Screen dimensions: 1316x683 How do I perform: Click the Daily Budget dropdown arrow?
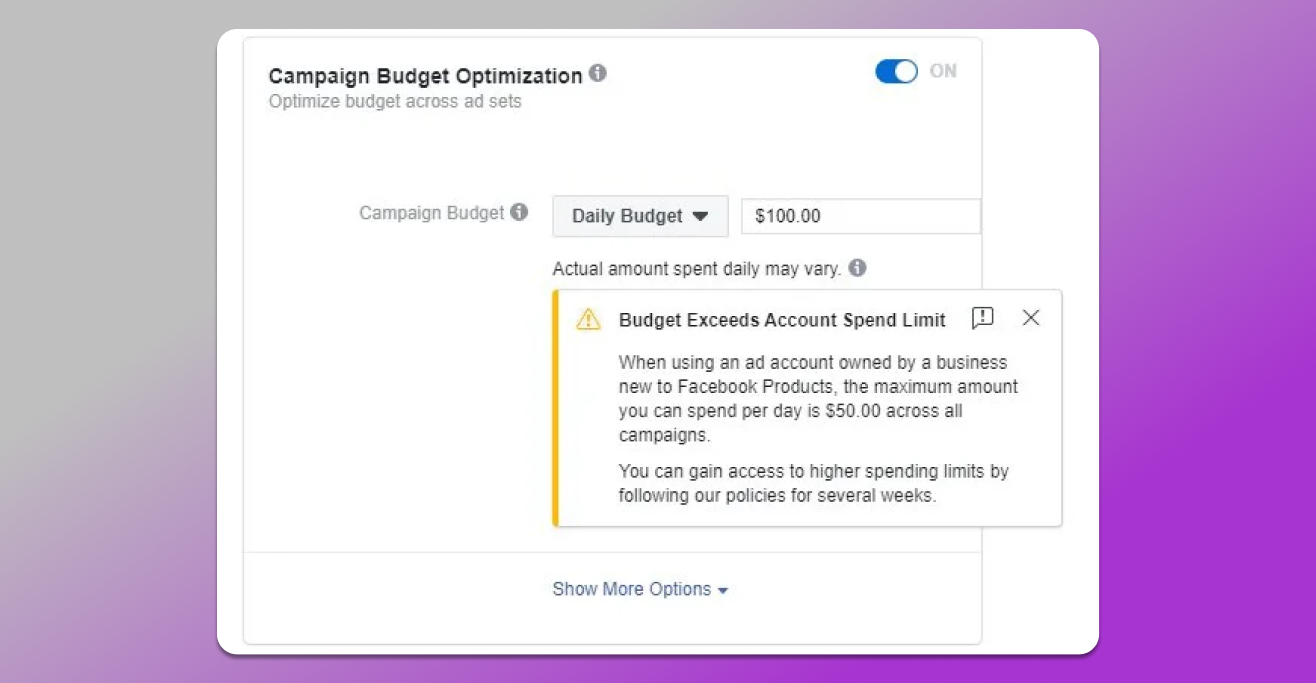click(700, 216)
